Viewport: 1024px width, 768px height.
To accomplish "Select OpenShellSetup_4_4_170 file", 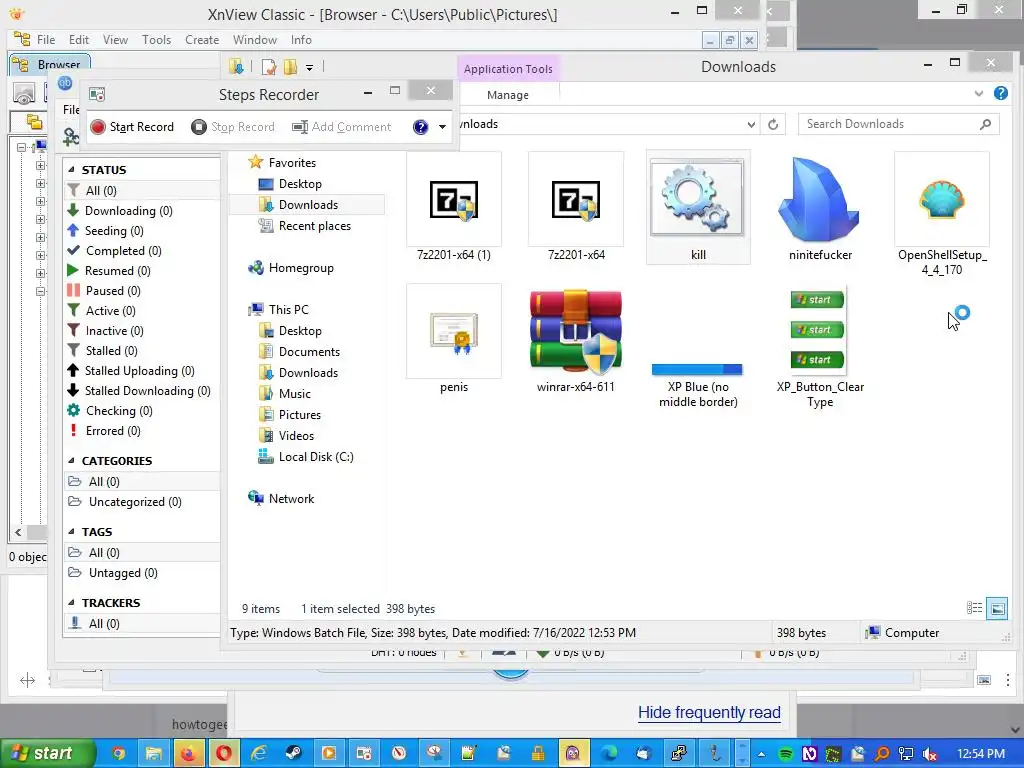I will [x=942, y=214].
